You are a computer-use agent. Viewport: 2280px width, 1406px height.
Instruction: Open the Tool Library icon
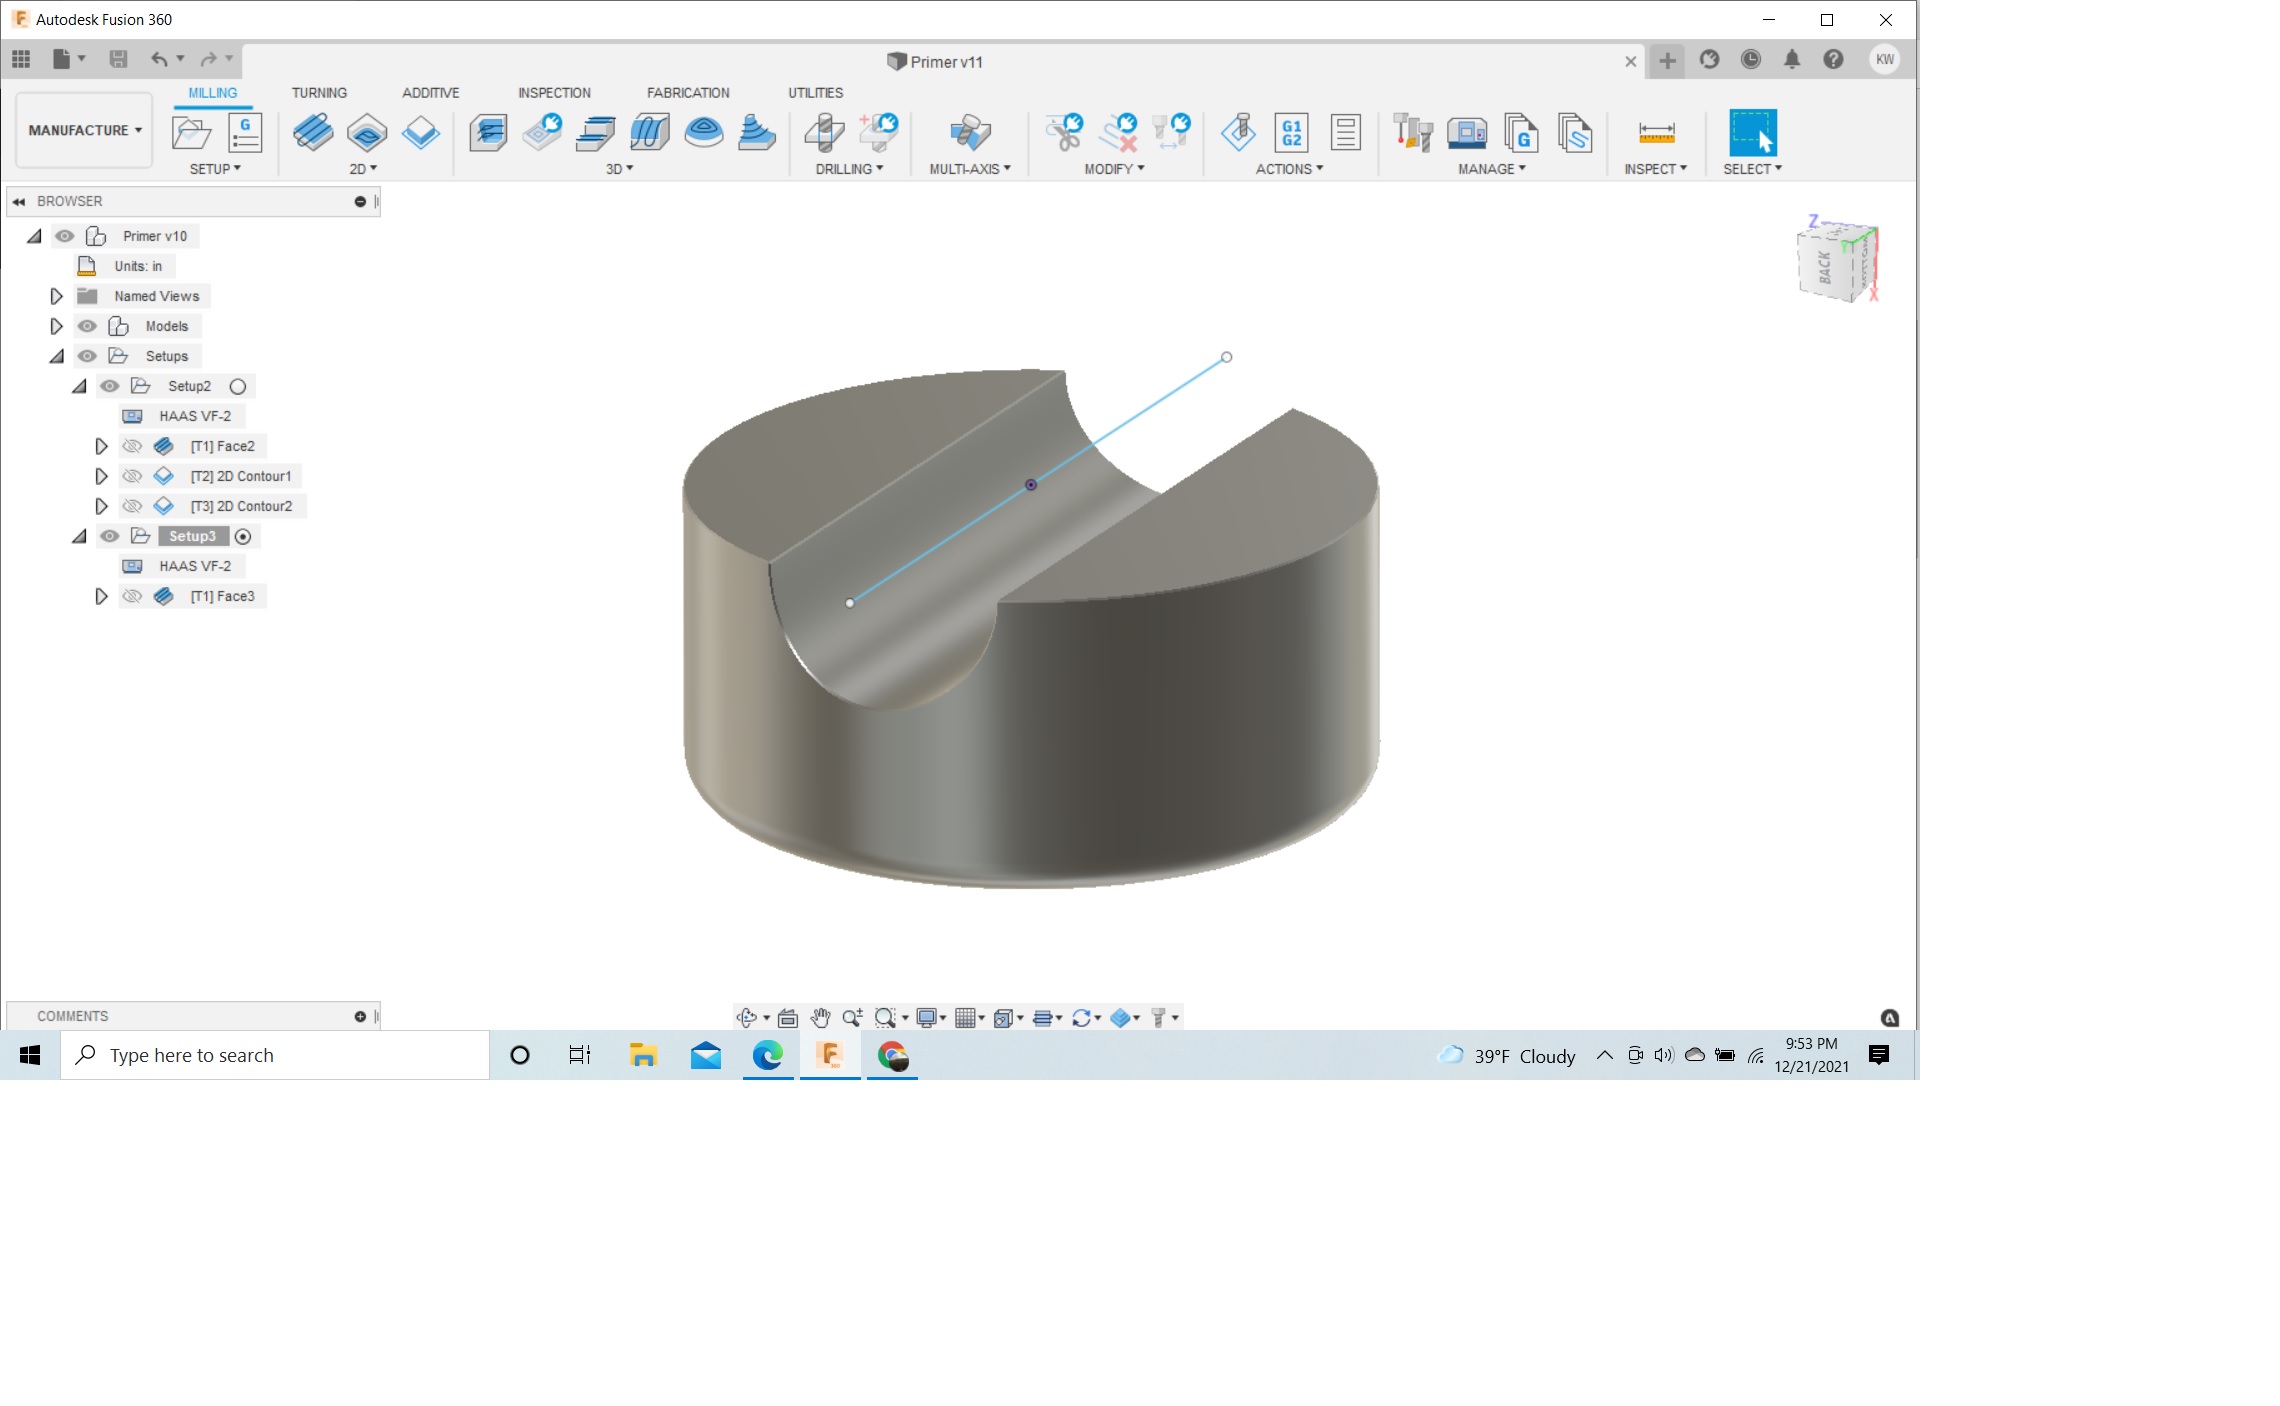1413,133
